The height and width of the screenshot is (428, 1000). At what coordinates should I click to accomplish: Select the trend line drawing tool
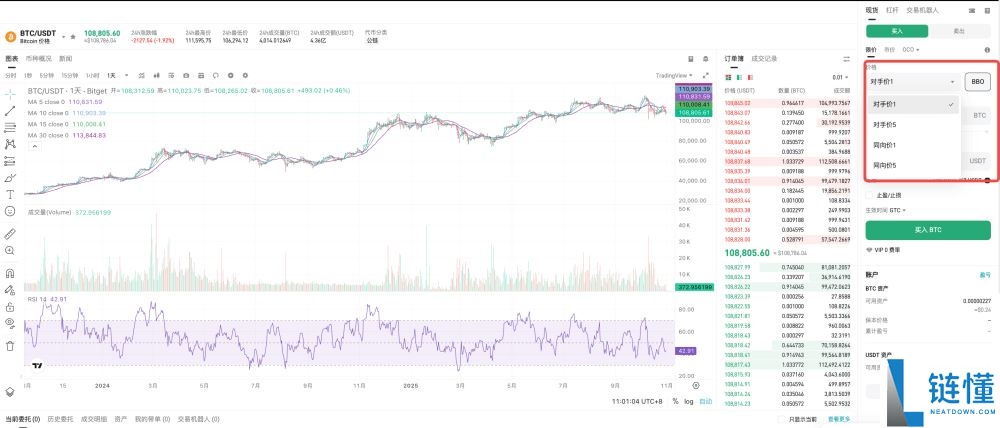click(x=10, y=110)
